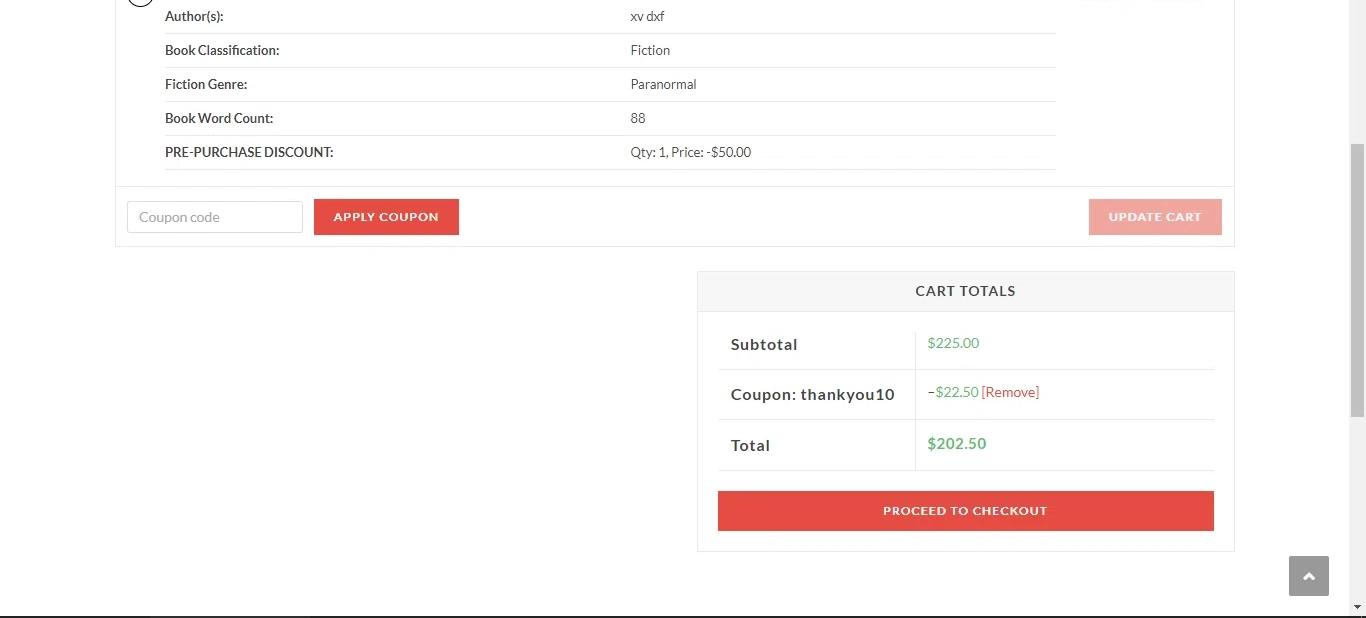Select the $202.50 total amount
This screenshot has width=1366, height=618.
coord(957,444)
